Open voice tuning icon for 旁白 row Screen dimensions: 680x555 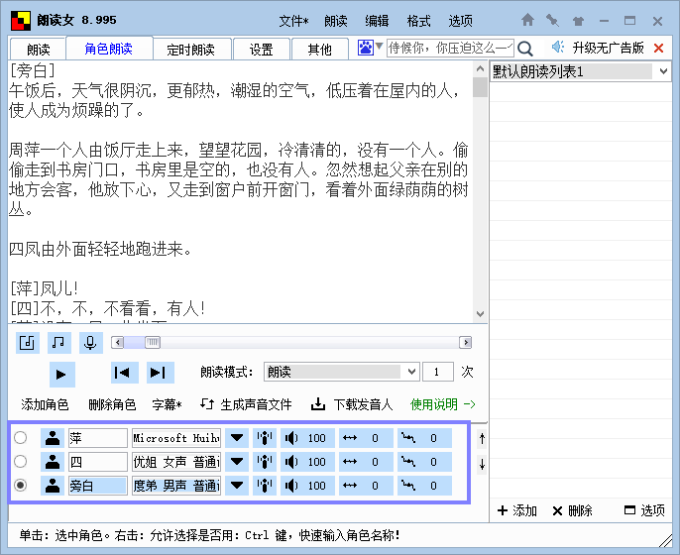(264, 486)
